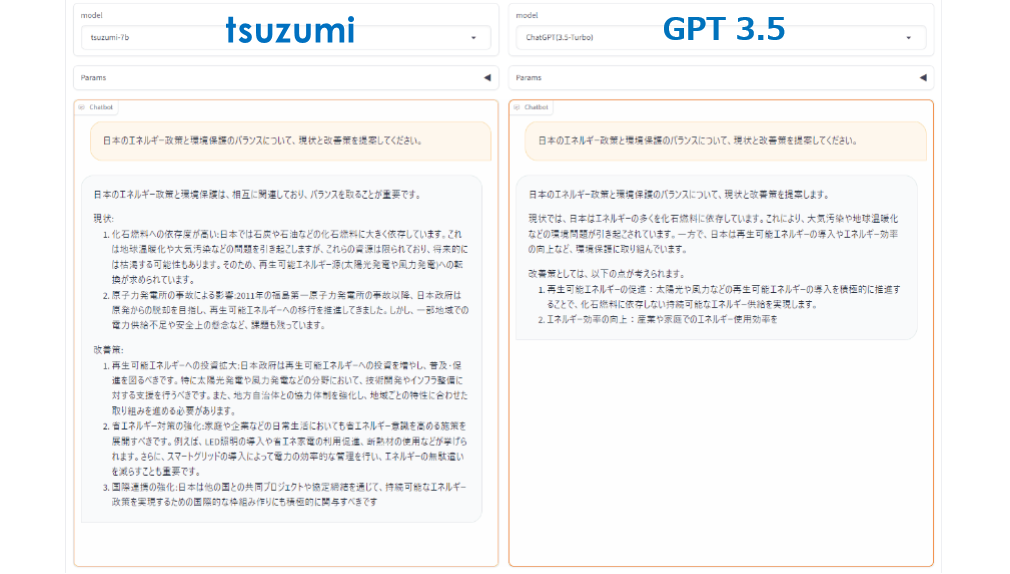
Task: Expand Params under the tsuzumi-7b model
Action: pos(285,77)
